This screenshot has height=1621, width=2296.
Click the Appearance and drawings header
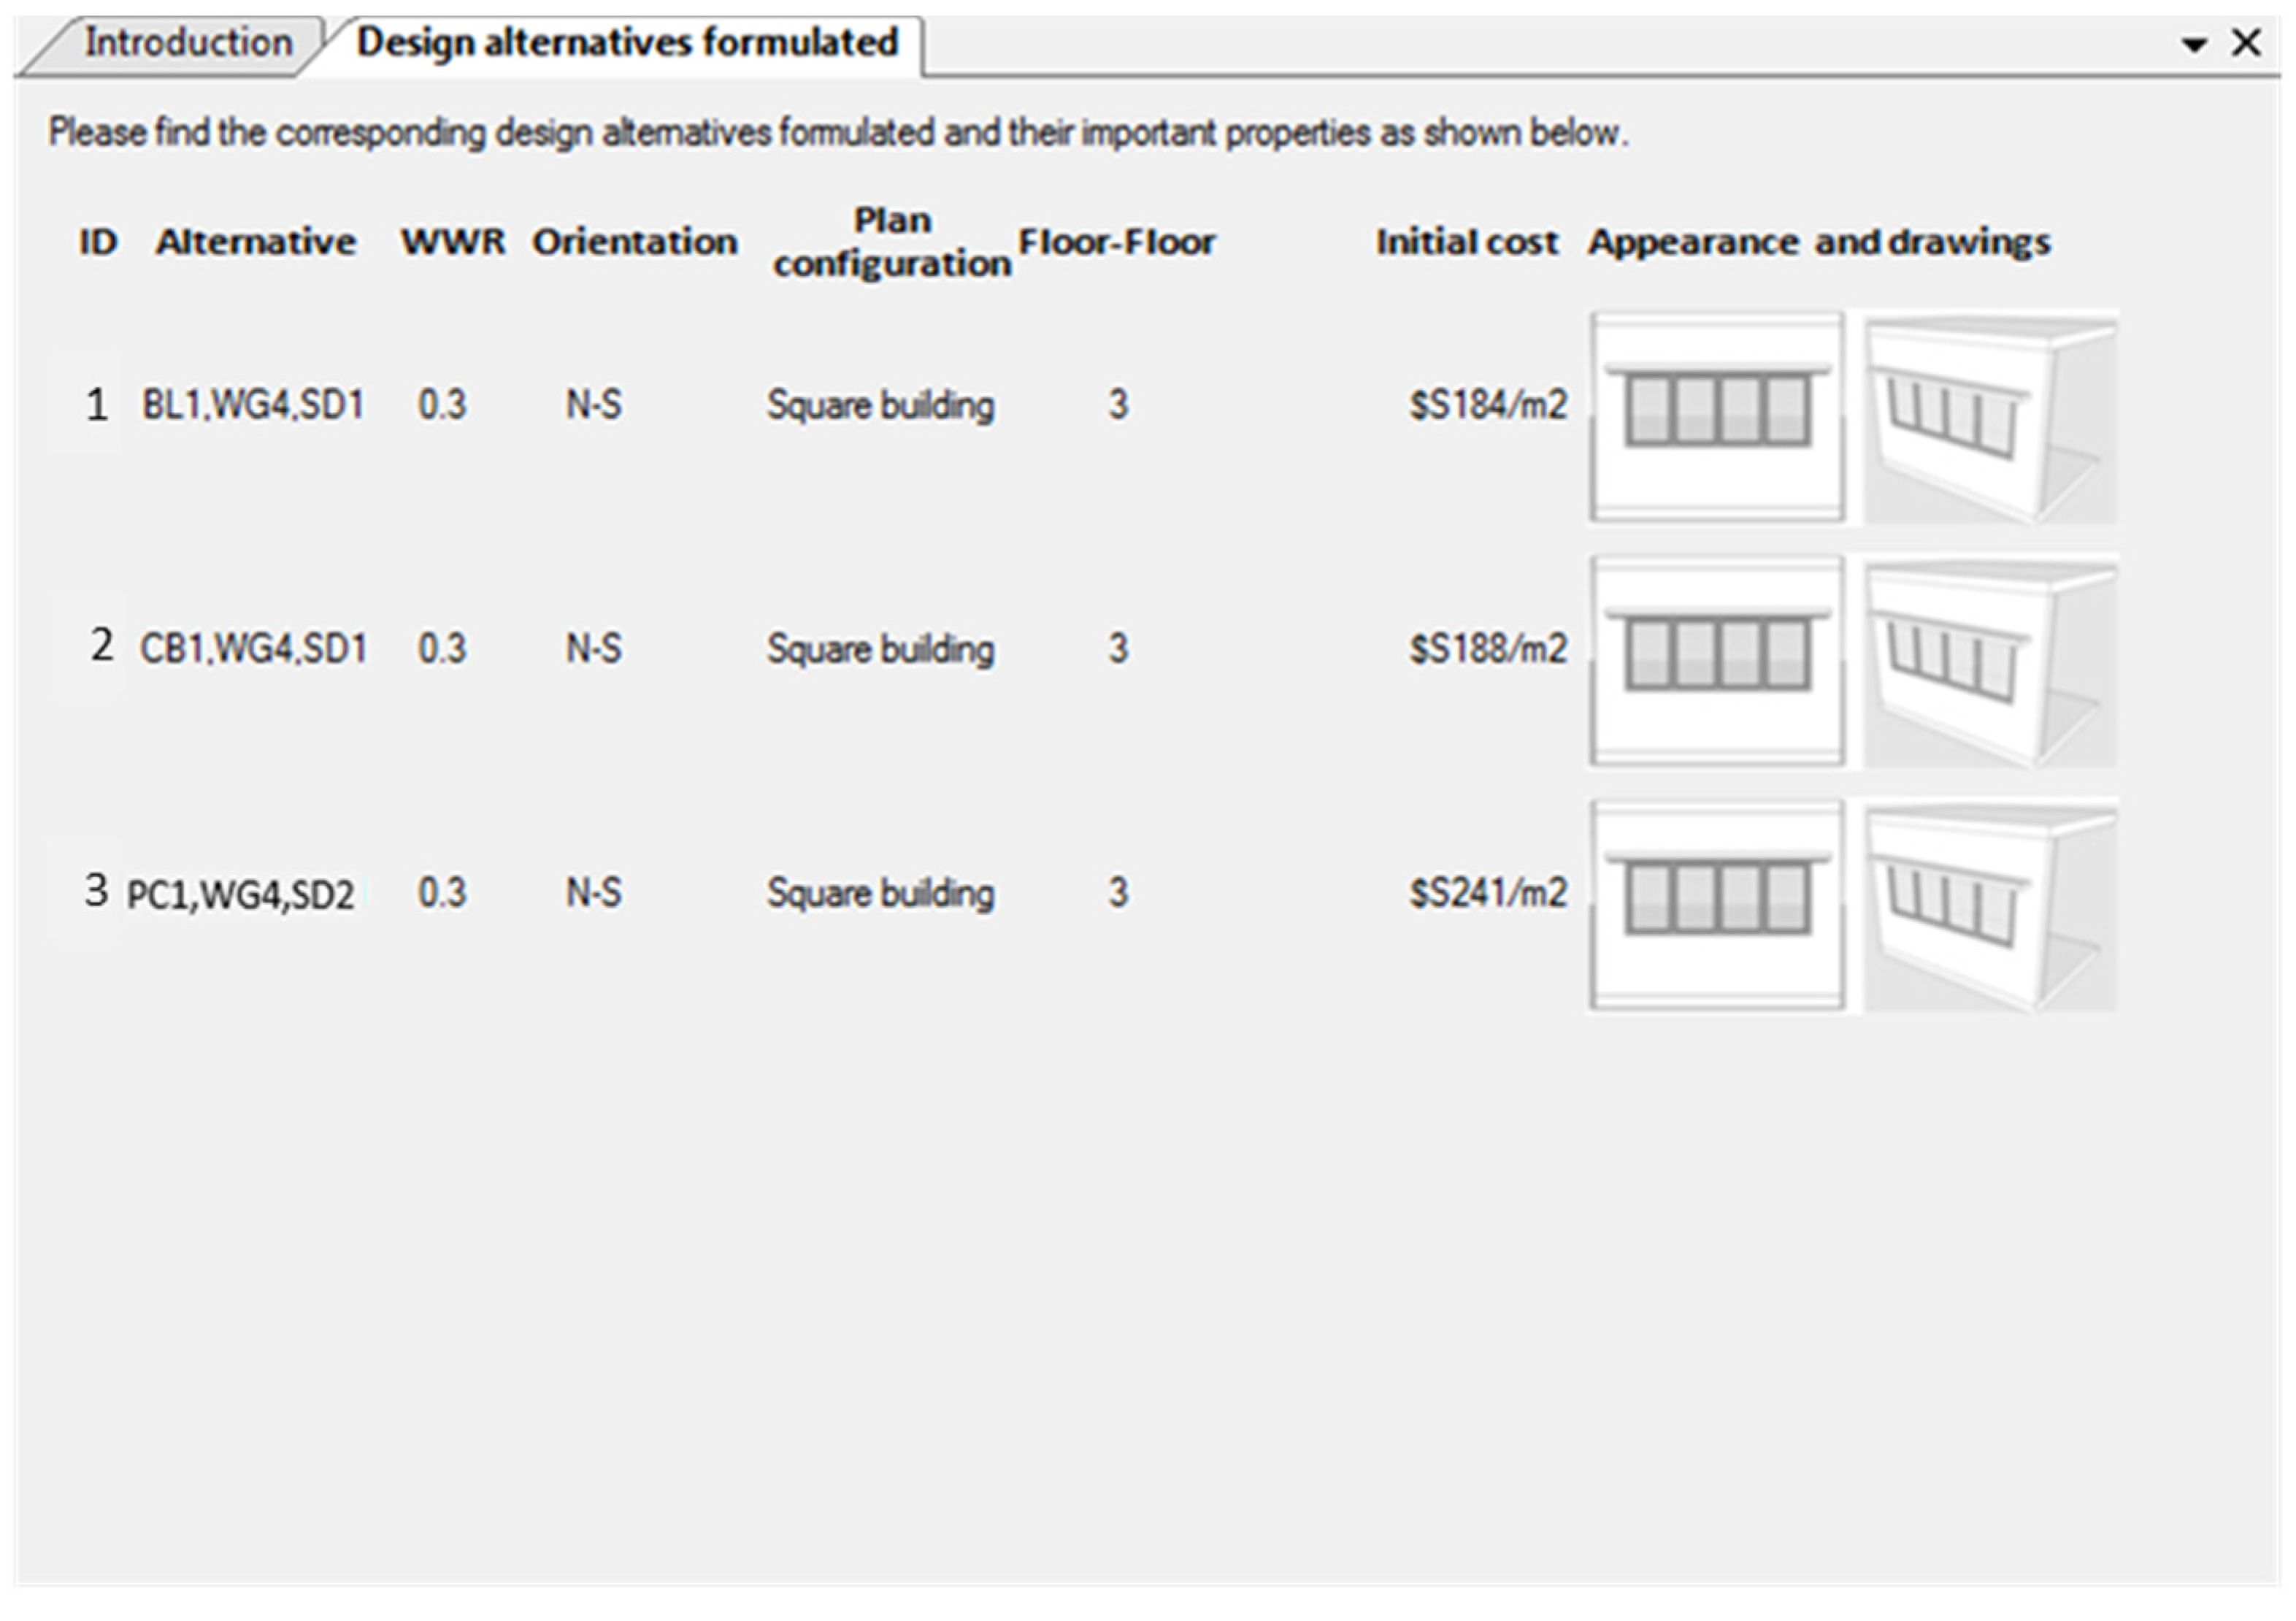click(x=1819, y=242)
